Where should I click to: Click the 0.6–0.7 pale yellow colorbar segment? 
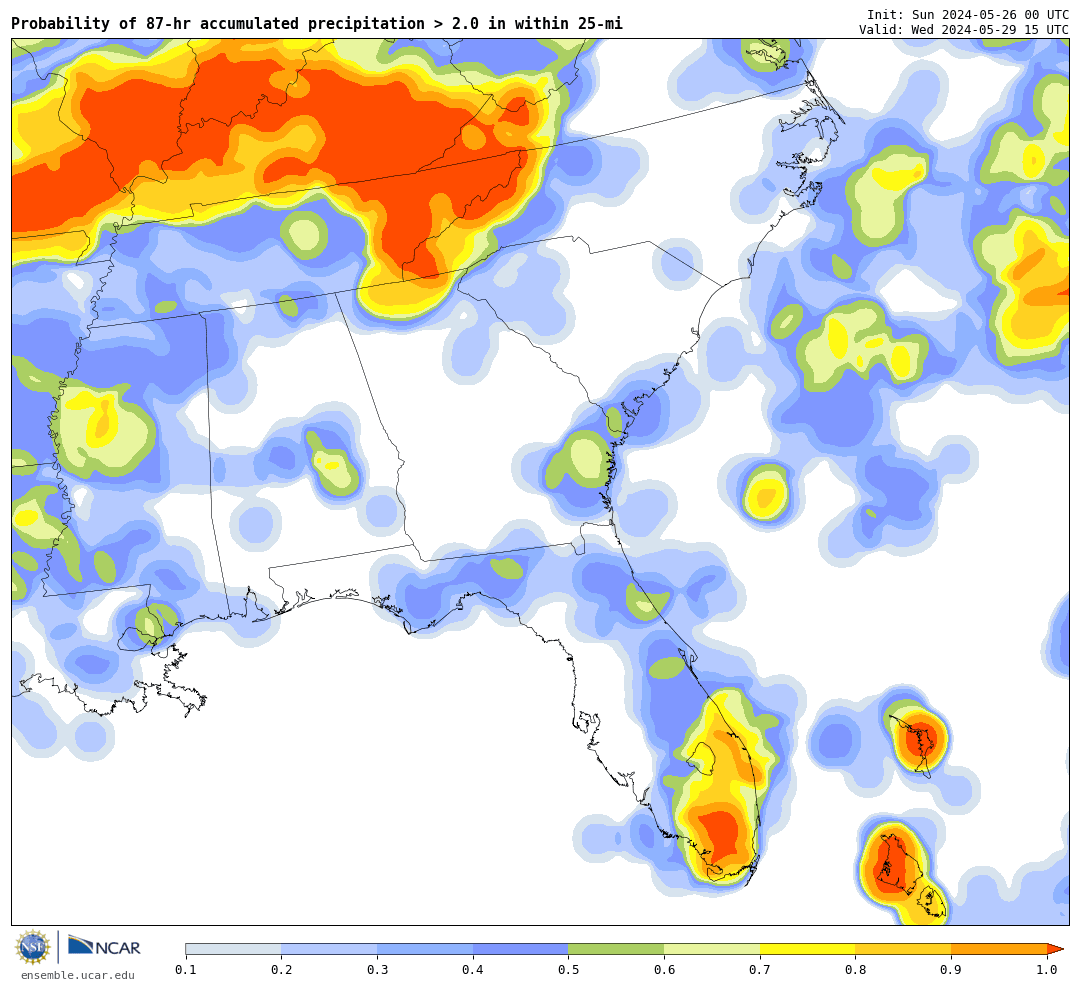pyautogui.click(x=712, y=949)
